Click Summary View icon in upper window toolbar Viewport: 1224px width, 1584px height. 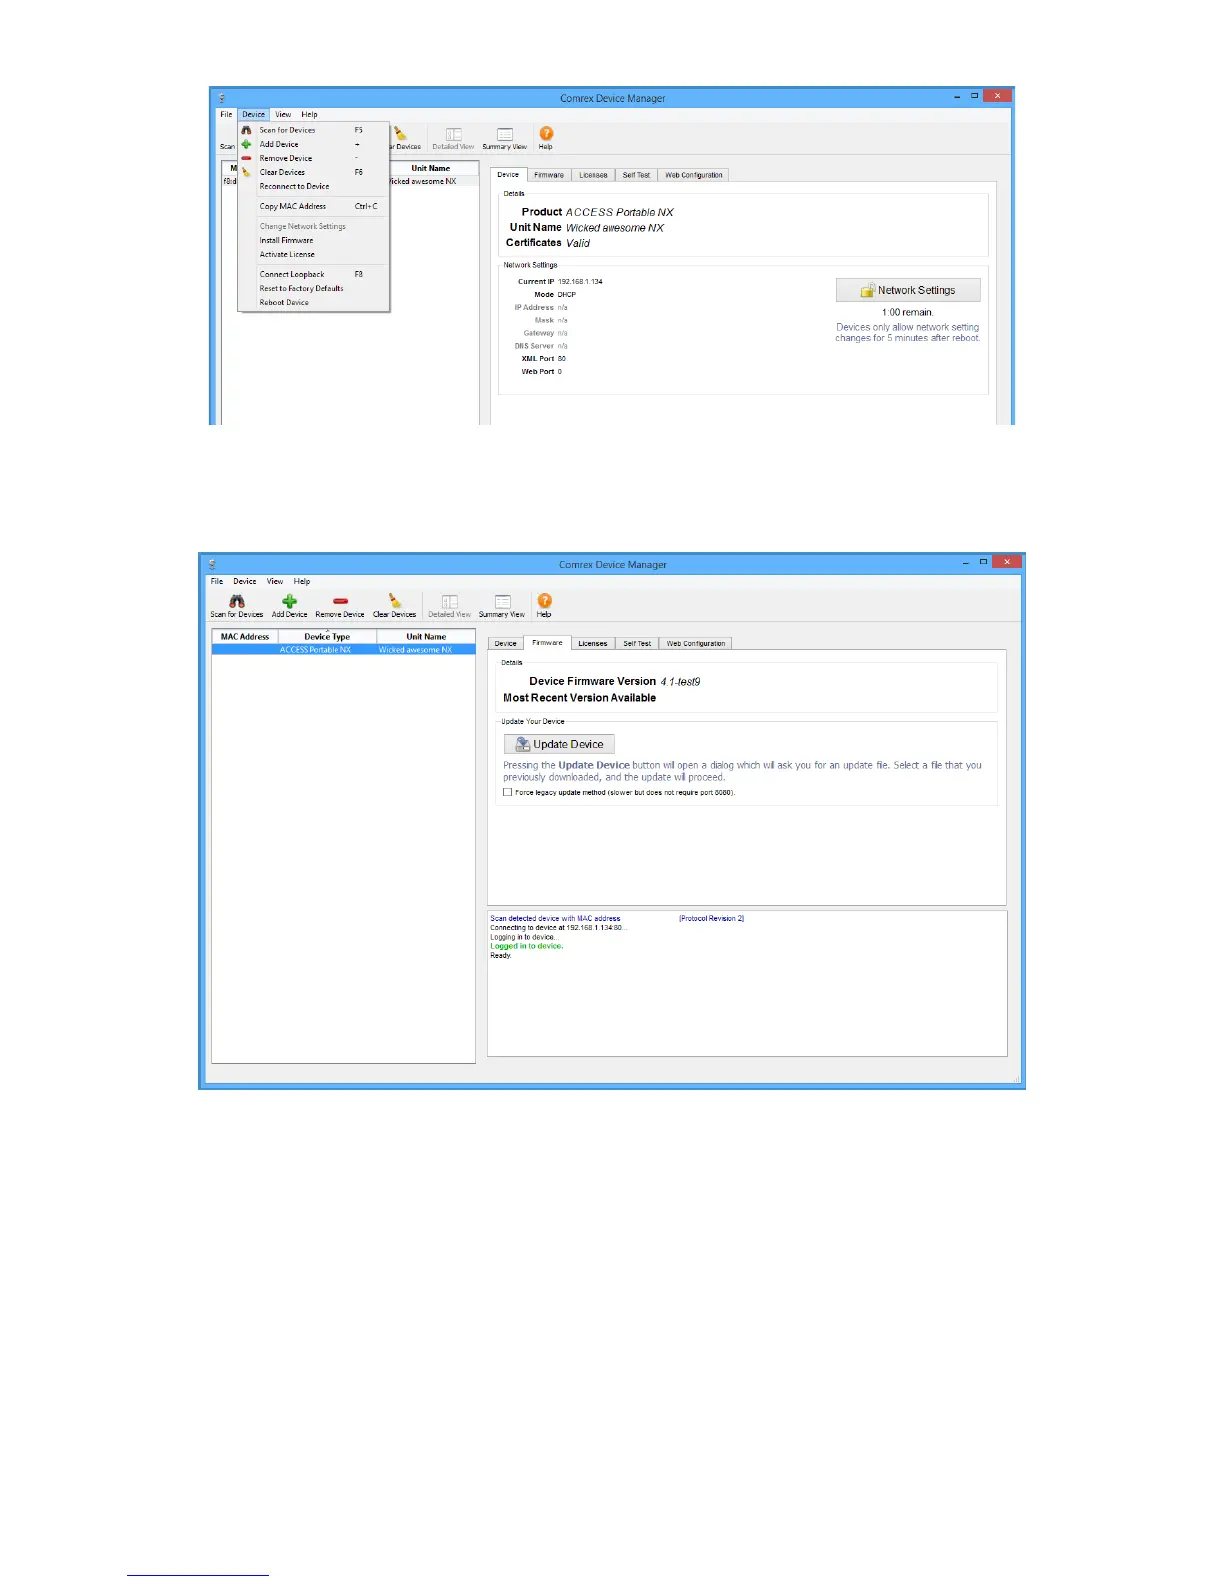point(505,134)
